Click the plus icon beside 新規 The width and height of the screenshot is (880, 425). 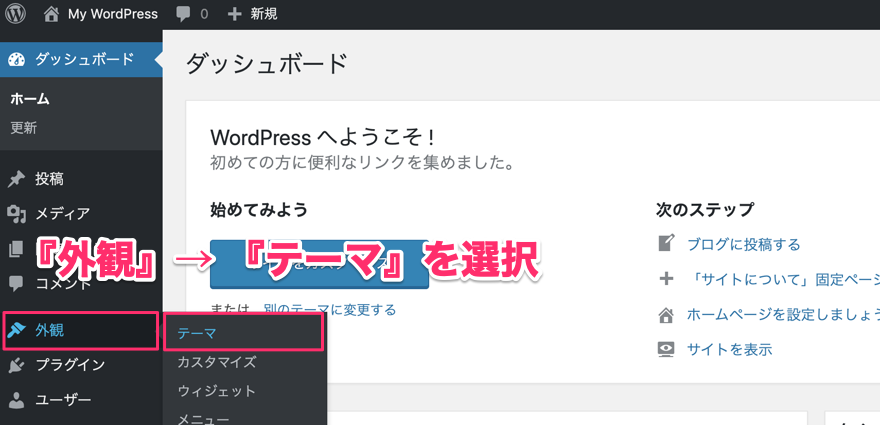(234, 14)
